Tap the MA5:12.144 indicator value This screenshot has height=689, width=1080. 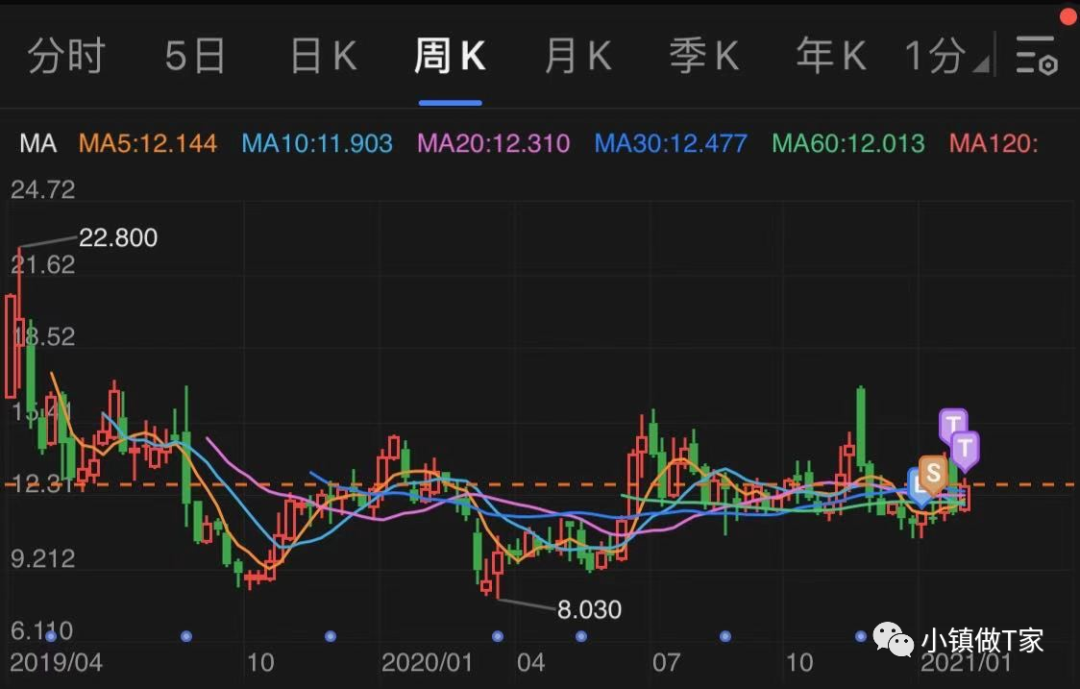tap(148, 143)
